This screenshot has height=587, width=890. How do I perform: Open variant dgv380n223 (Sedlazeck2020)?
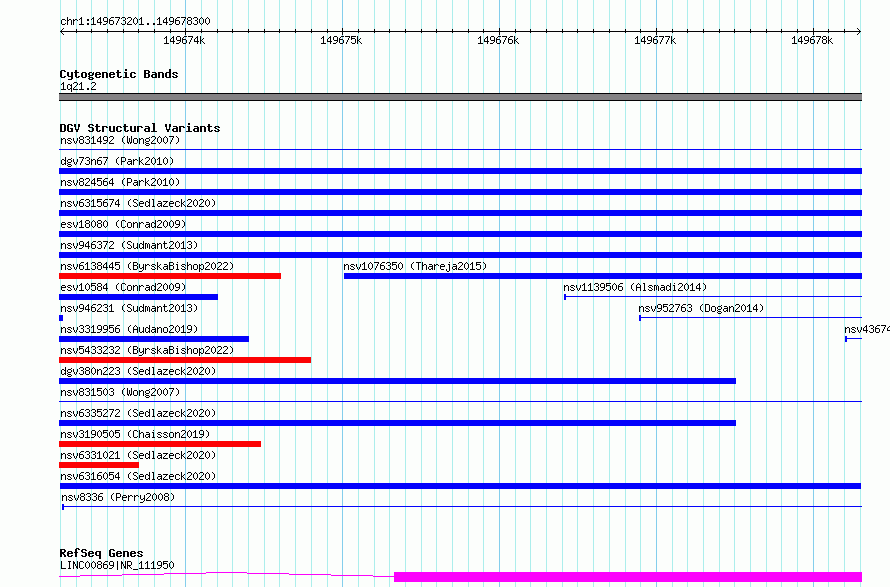[x=138, y=371]
